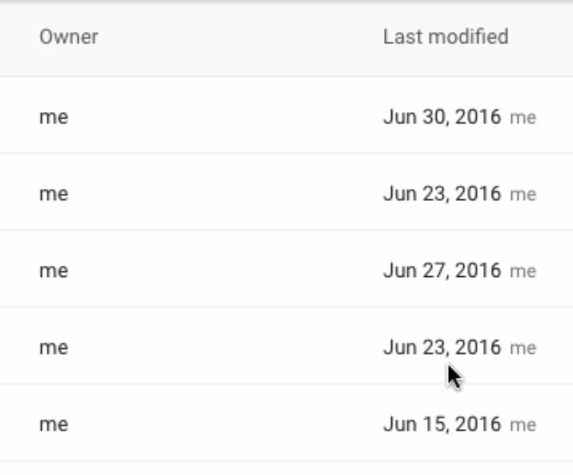Sort files by Last modified column header

[x=446, y=37]
